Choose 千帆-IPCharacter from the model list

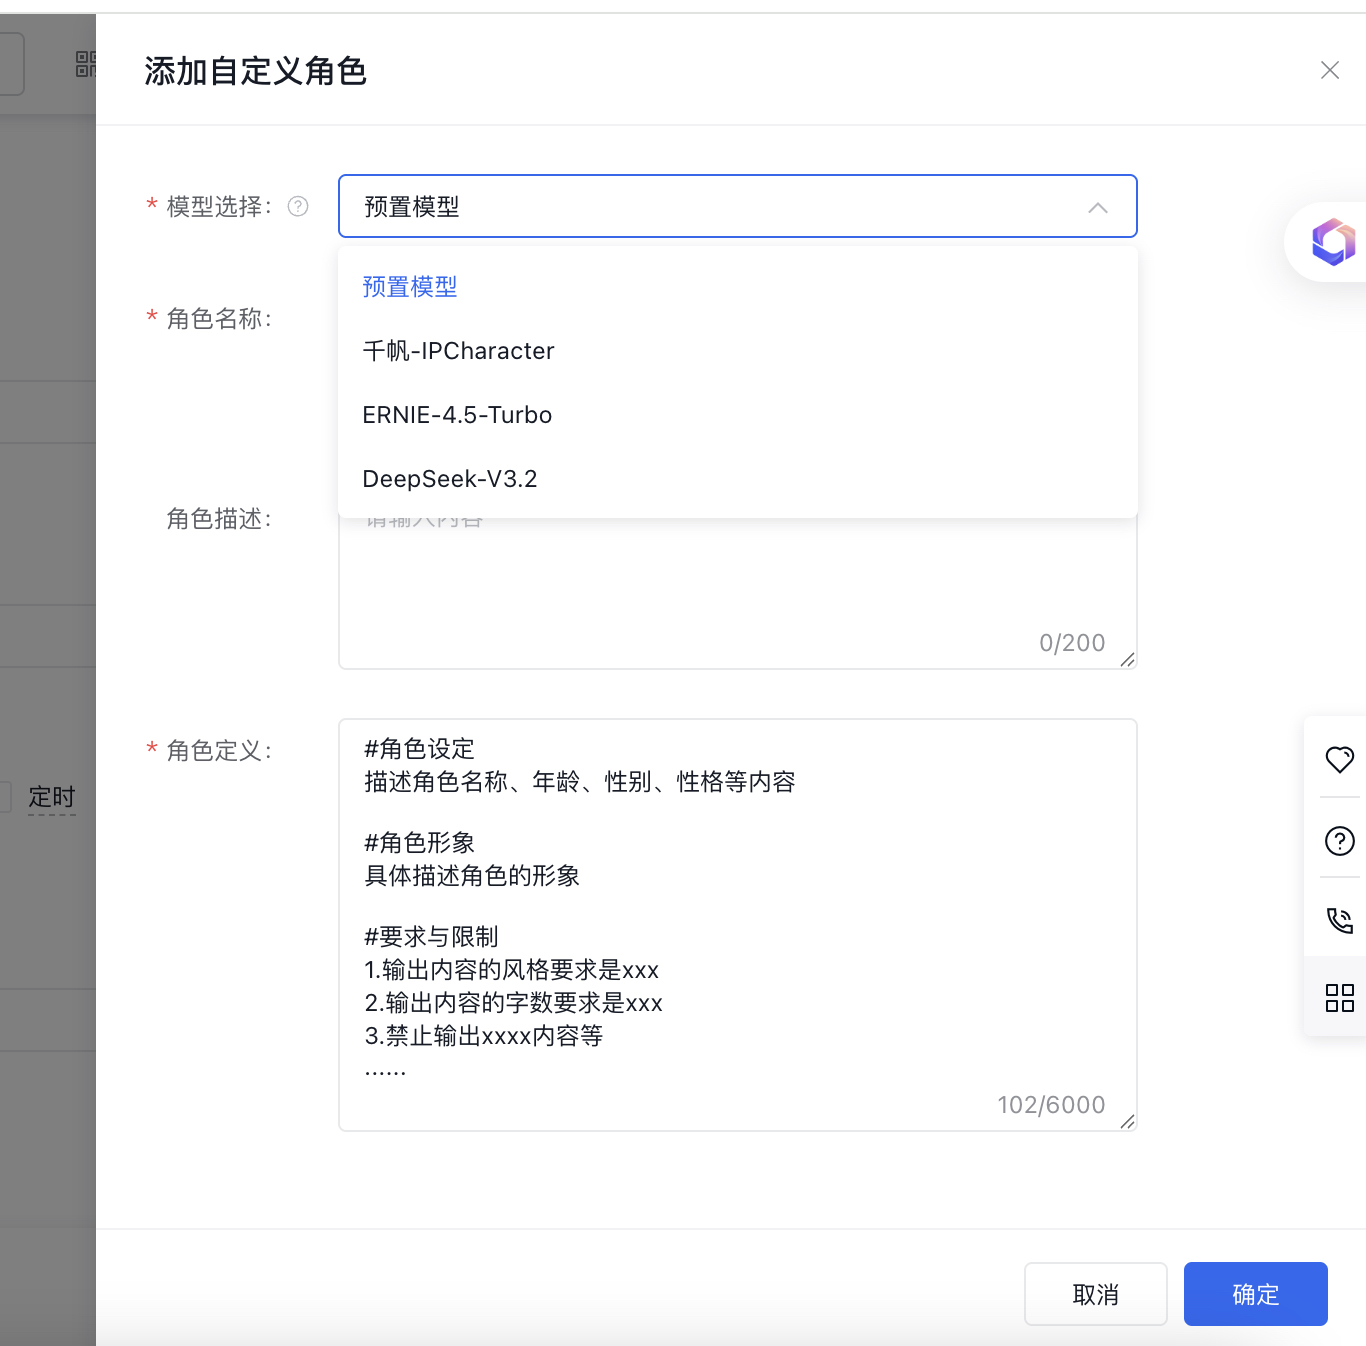click(x=458, y=351)
